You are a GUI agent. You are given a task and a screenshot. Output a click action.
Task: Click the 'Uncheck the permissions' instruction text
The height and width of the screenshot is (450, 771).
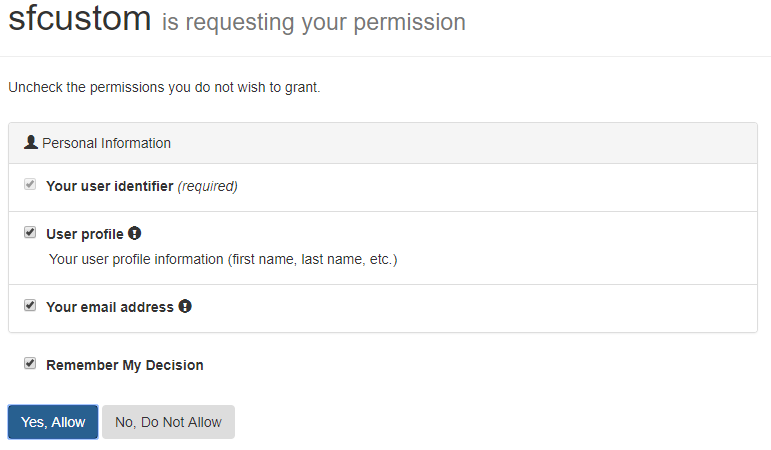[164, 87]
